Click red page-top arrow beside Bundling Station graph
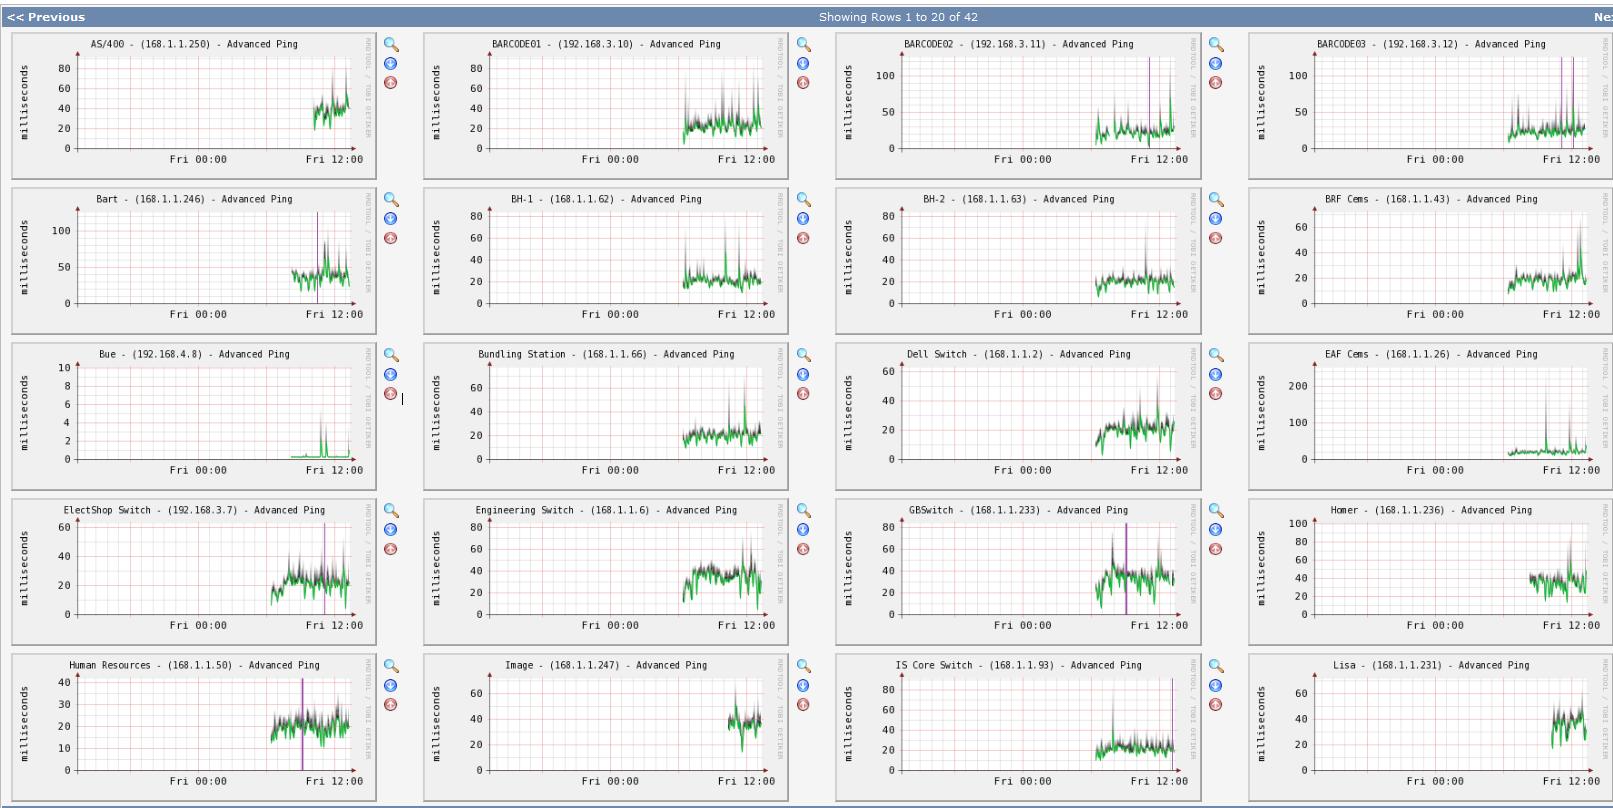The width and height of the screenshot is (1613, 808). click(803, 394)
